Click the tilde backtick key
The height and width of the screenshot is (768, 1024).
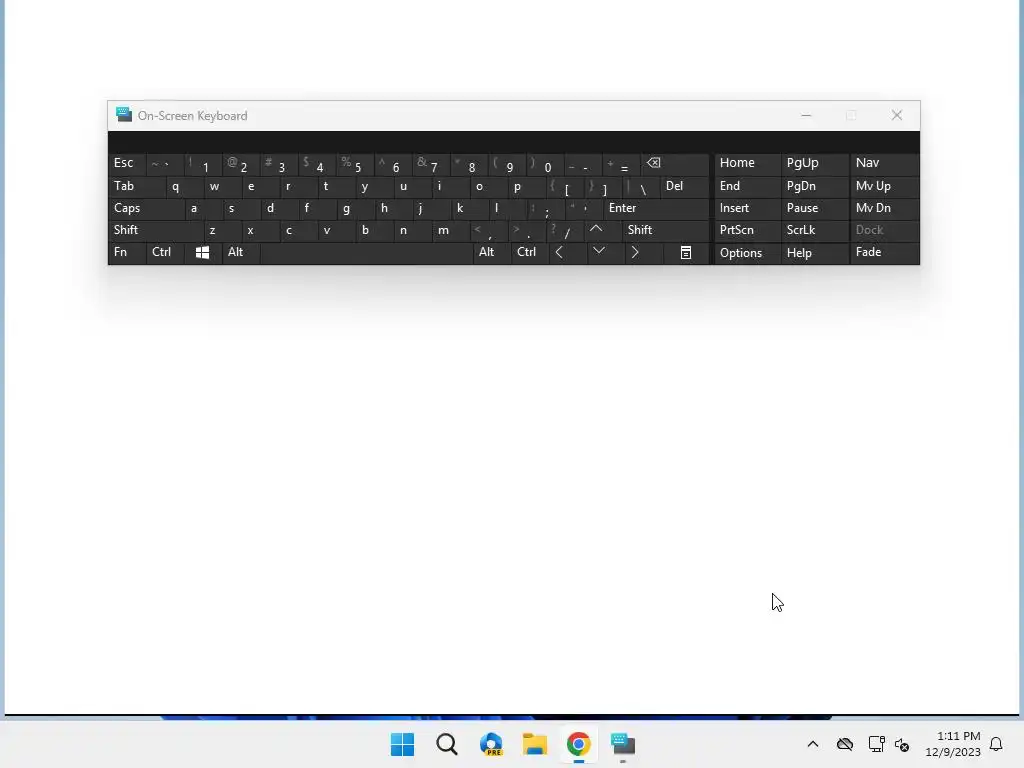(166, 163)
